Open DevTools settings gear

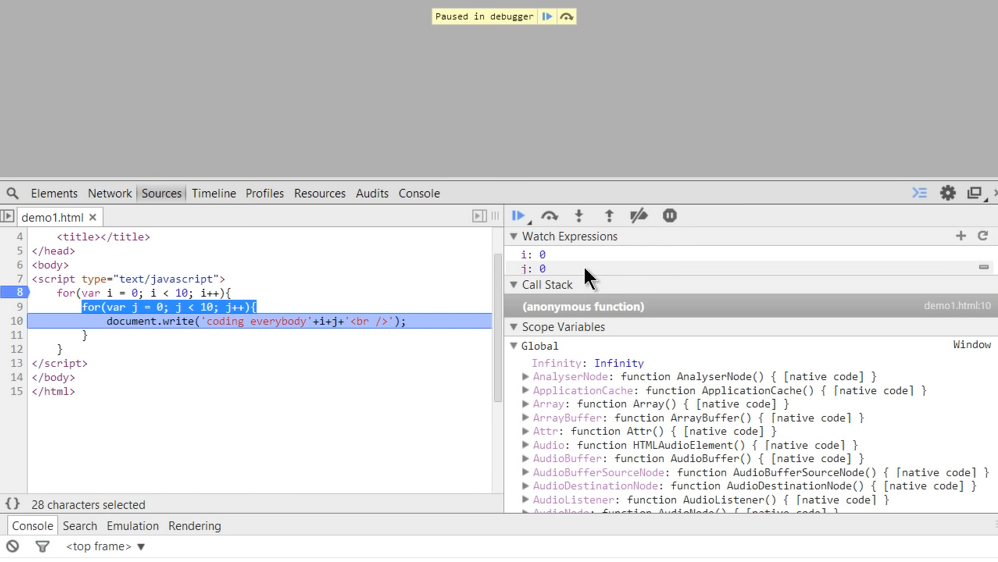tap(948, 193)
